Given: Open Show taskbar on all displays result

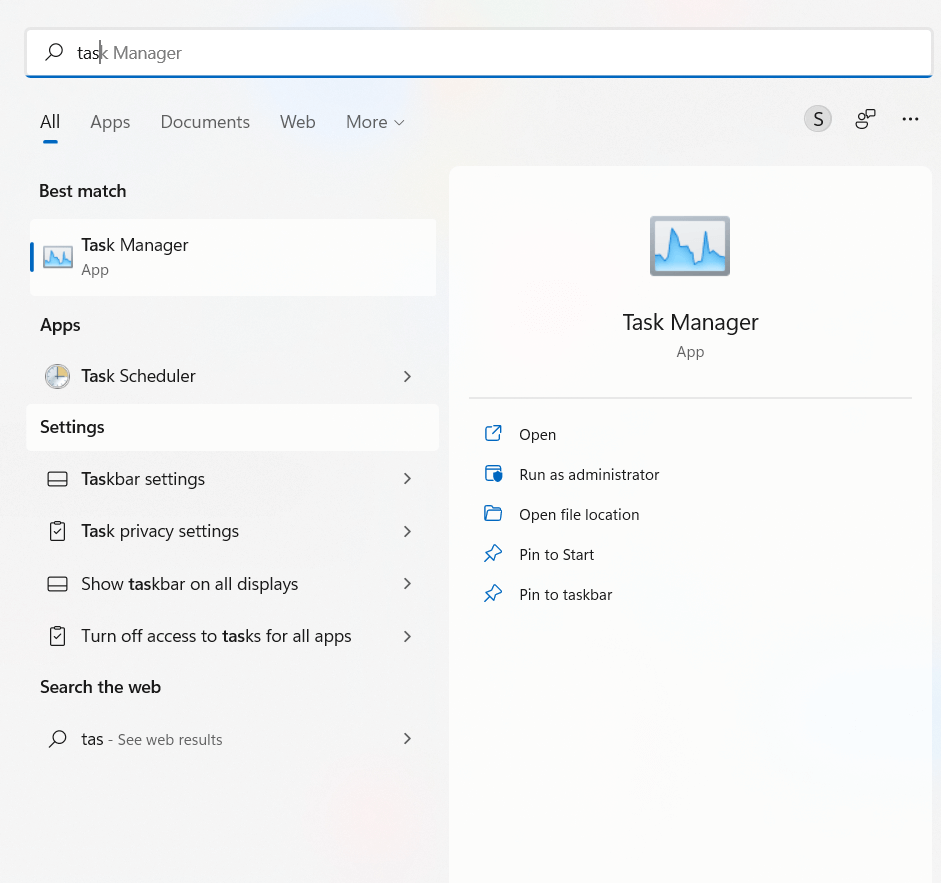Looking at the screenshot, I should 233,584.
